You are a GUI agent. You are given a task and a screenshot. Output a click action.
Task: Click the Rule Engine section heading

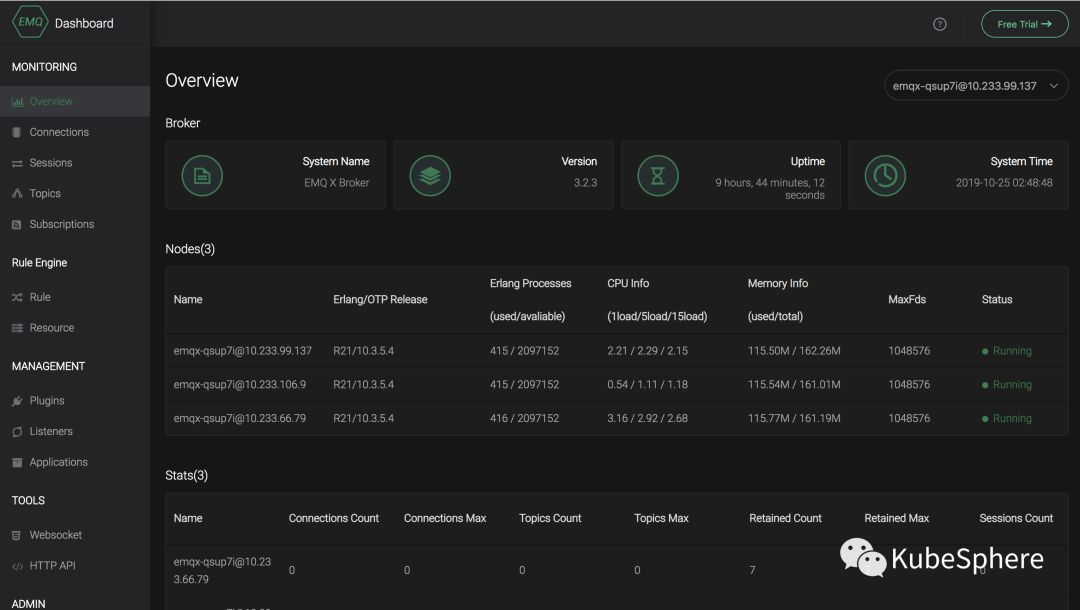coord(39,263)
